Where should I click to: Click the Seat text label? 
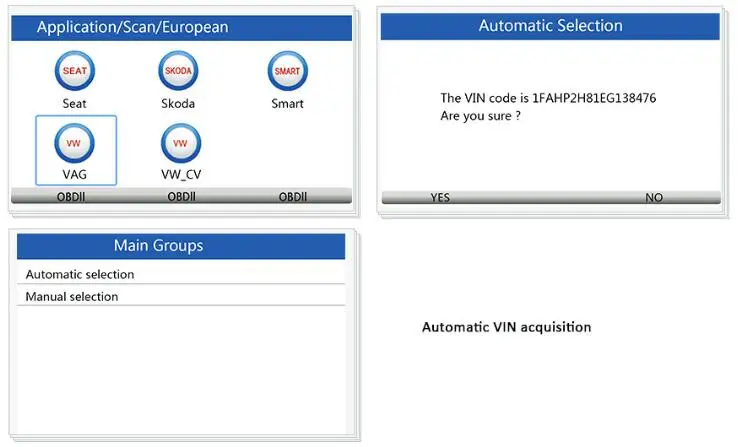74,104
